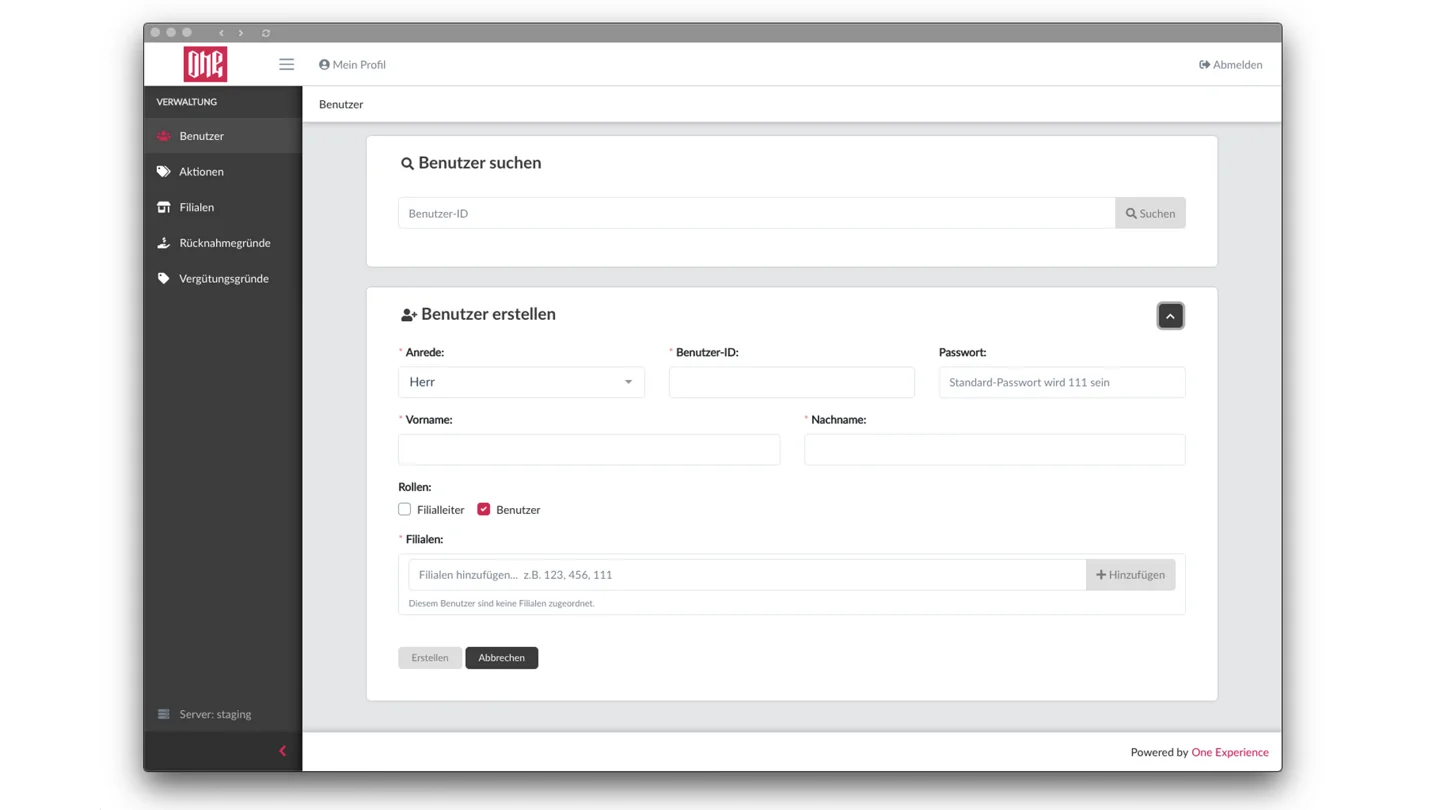Open Vergütungsgründe in the sidebar
Image resolution: width=1440 pixels, height=810 pixels.
tap(222, 279)
